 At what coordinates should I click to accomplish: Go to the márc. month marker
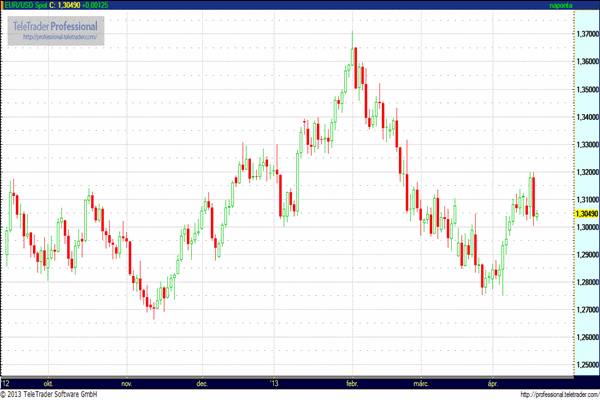(420, 383)
